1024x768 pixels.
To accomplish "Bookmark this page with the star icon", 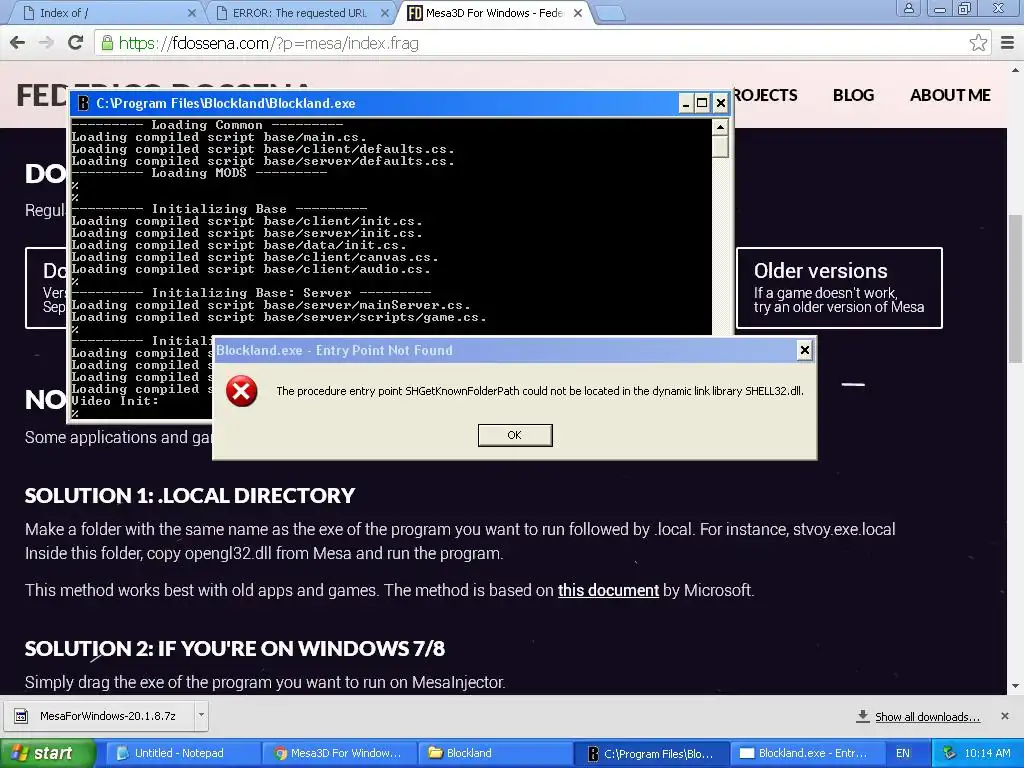I will 978,43.
